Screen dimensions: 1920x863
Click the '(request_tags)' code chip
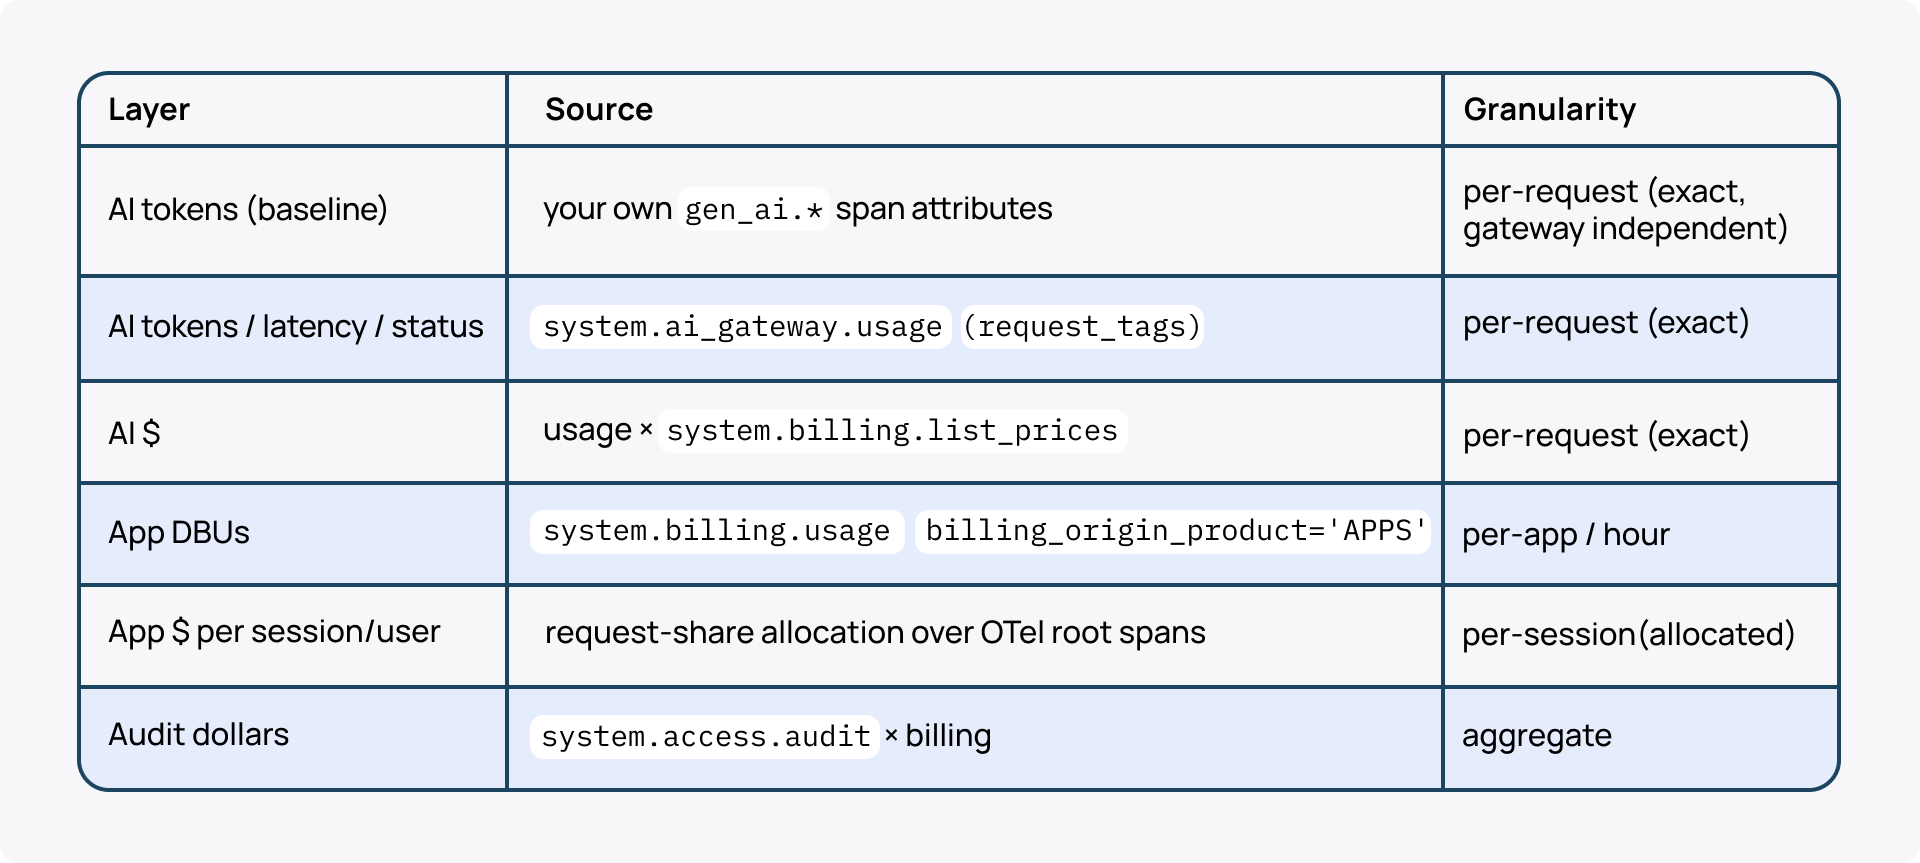pos(1081,327)
